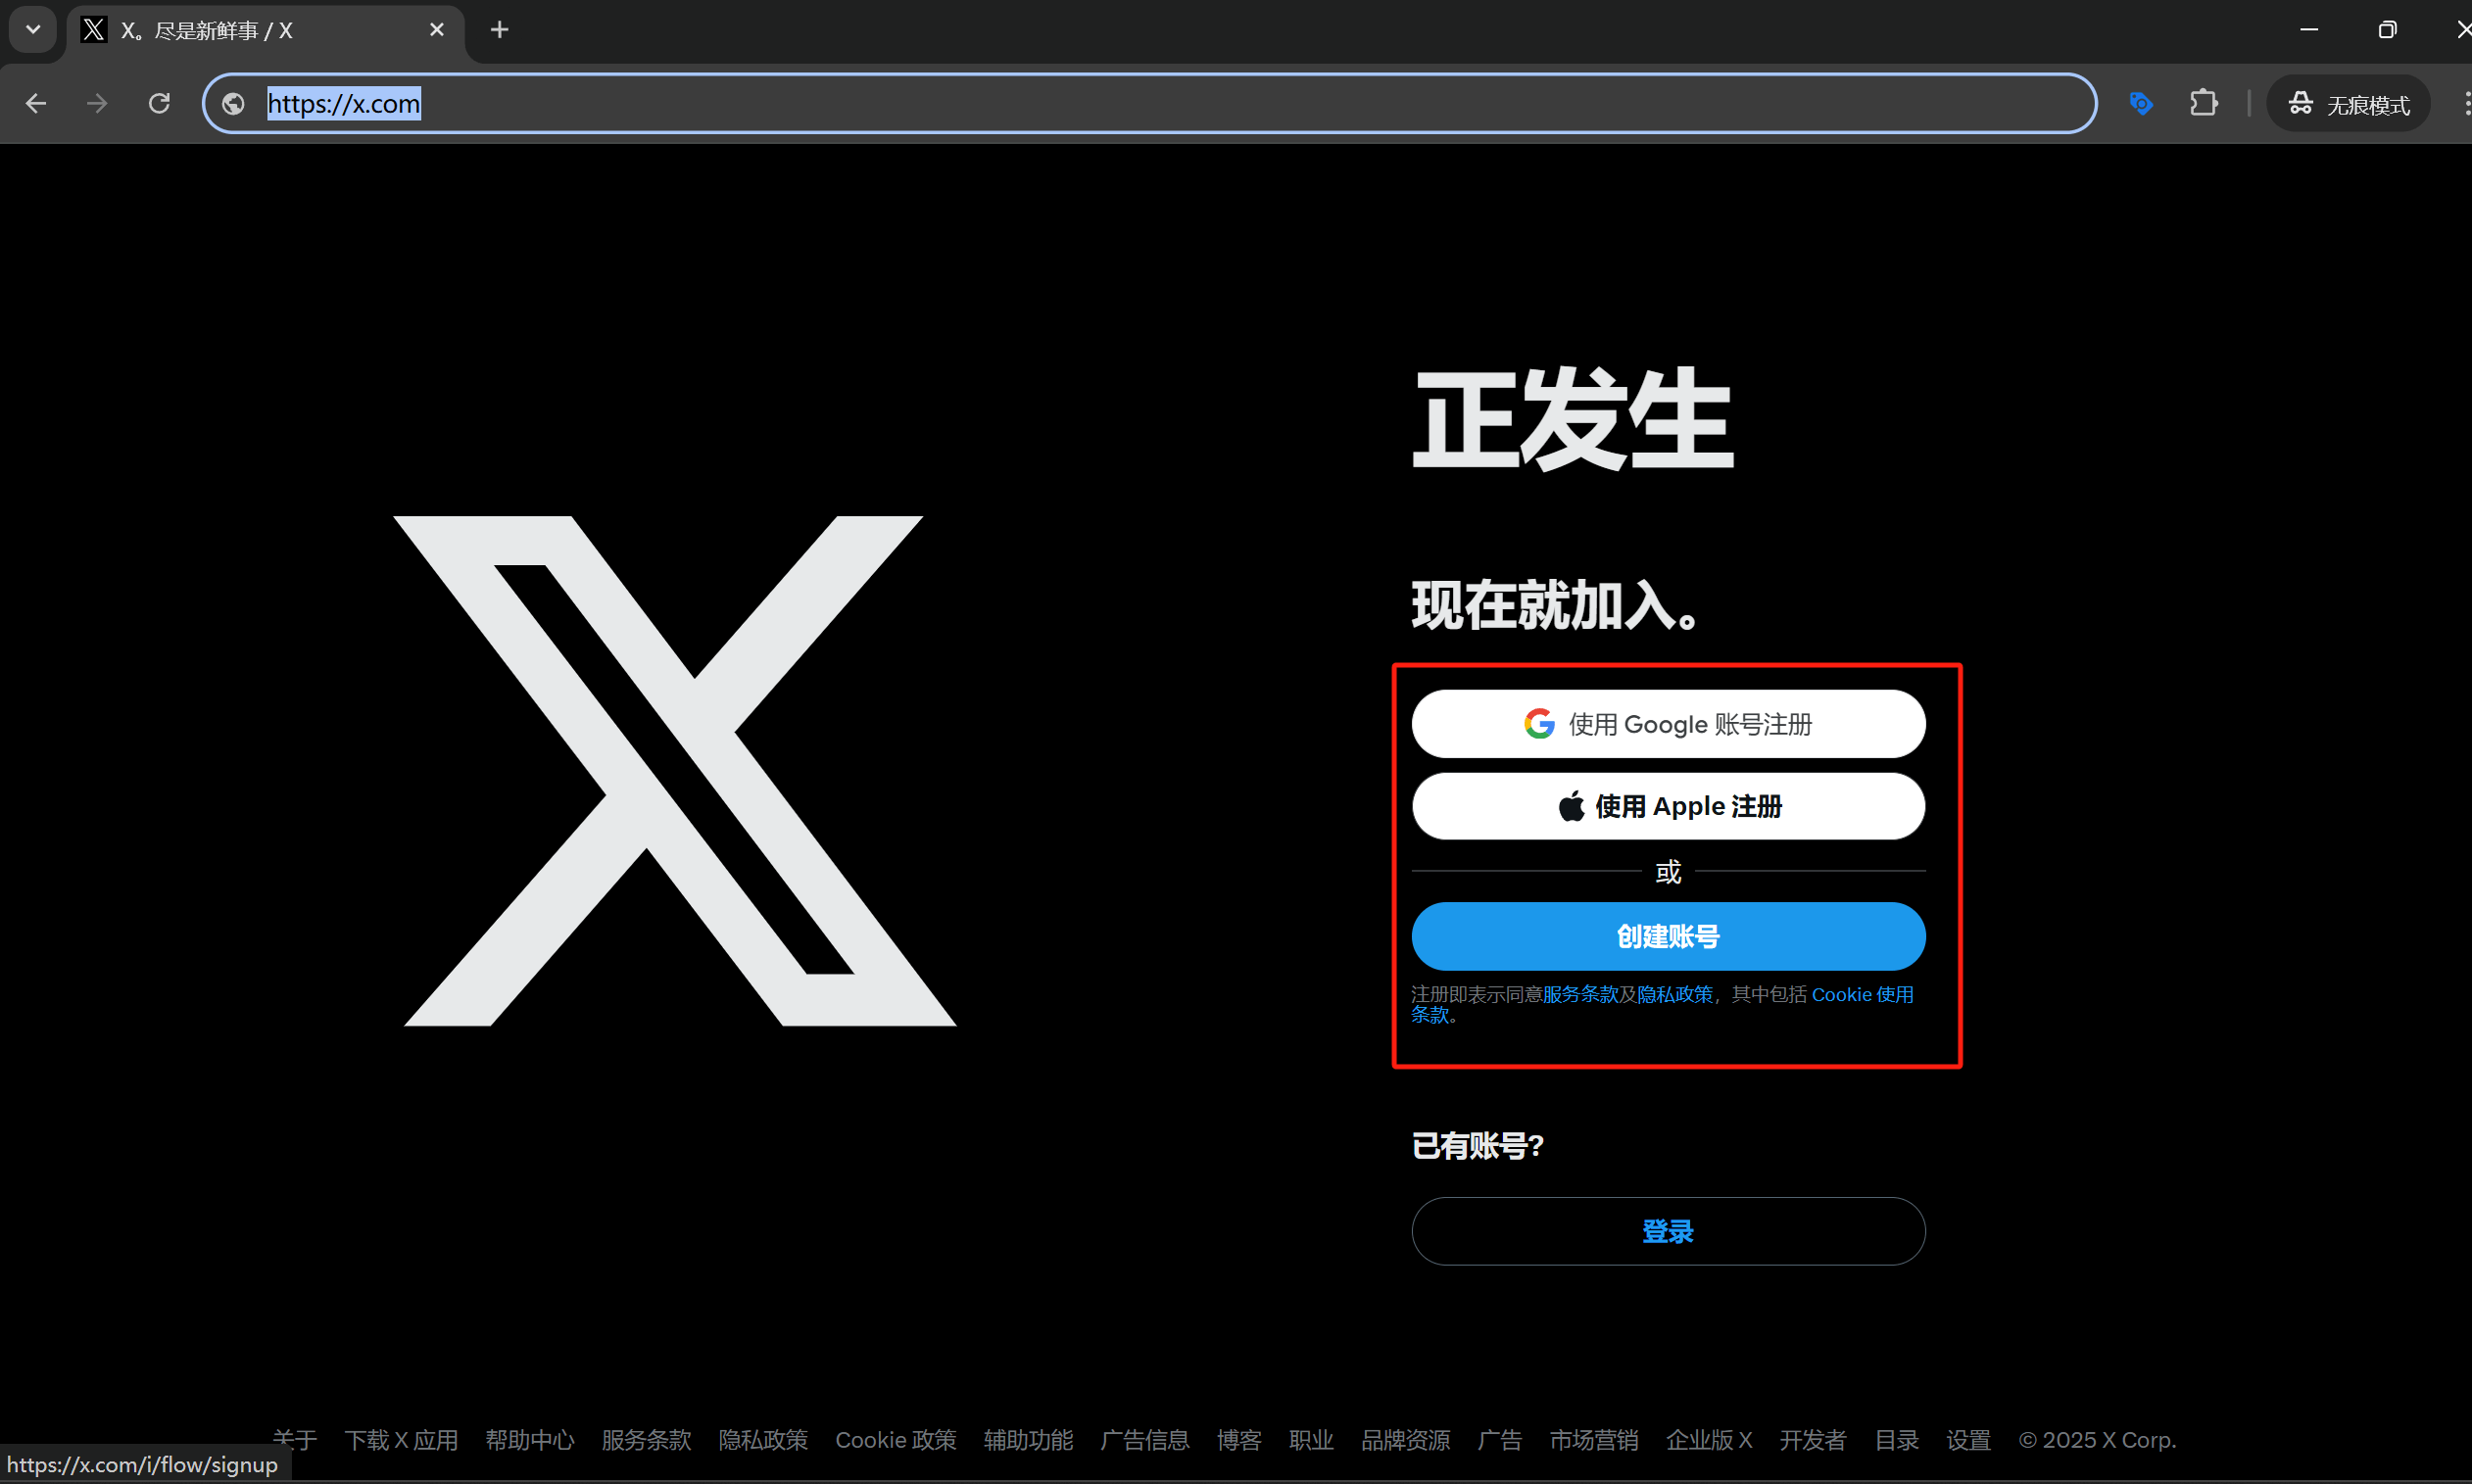Viewport: 2472px width, 1484px height.
Task: Click the blue price tag icon in address bar
Action: (x=2142, y=103)
